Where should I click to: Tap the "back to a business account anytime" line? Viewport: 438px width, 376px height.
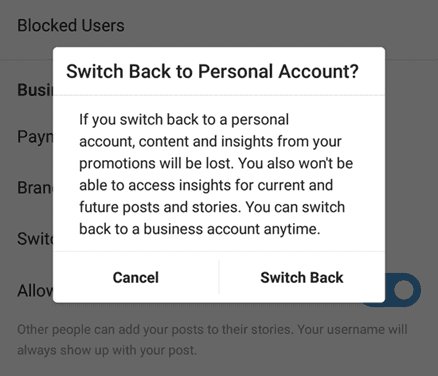click(199, 229)
